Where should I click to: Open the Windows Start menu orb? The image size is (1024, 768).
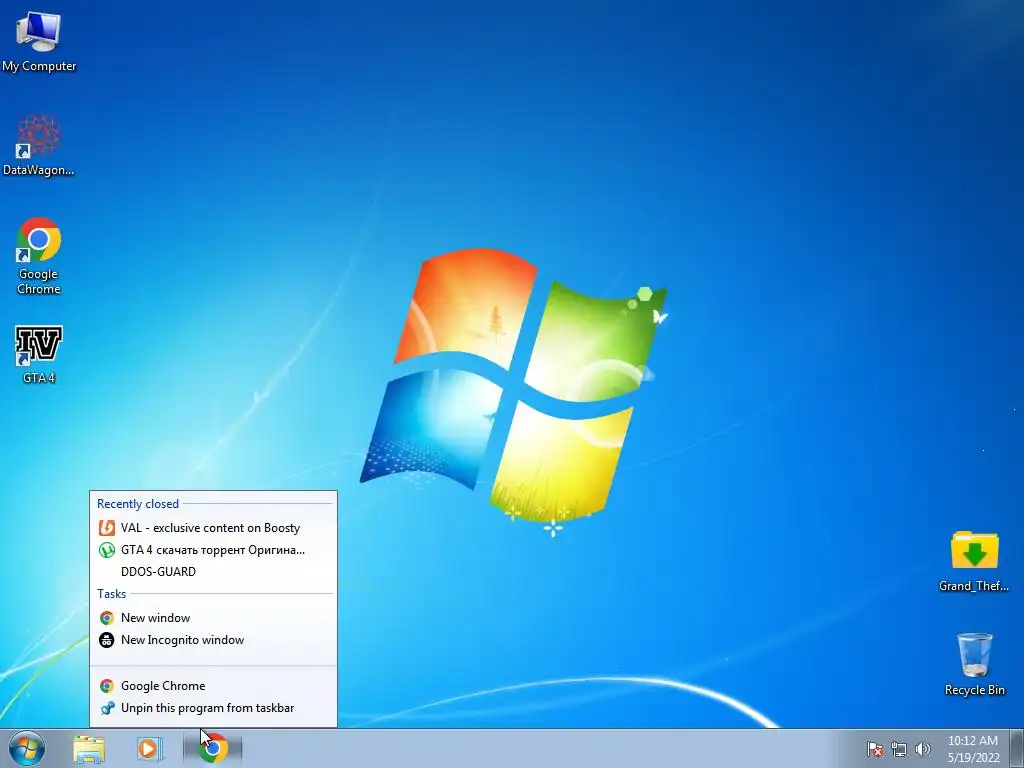click(x=27, y=748)
